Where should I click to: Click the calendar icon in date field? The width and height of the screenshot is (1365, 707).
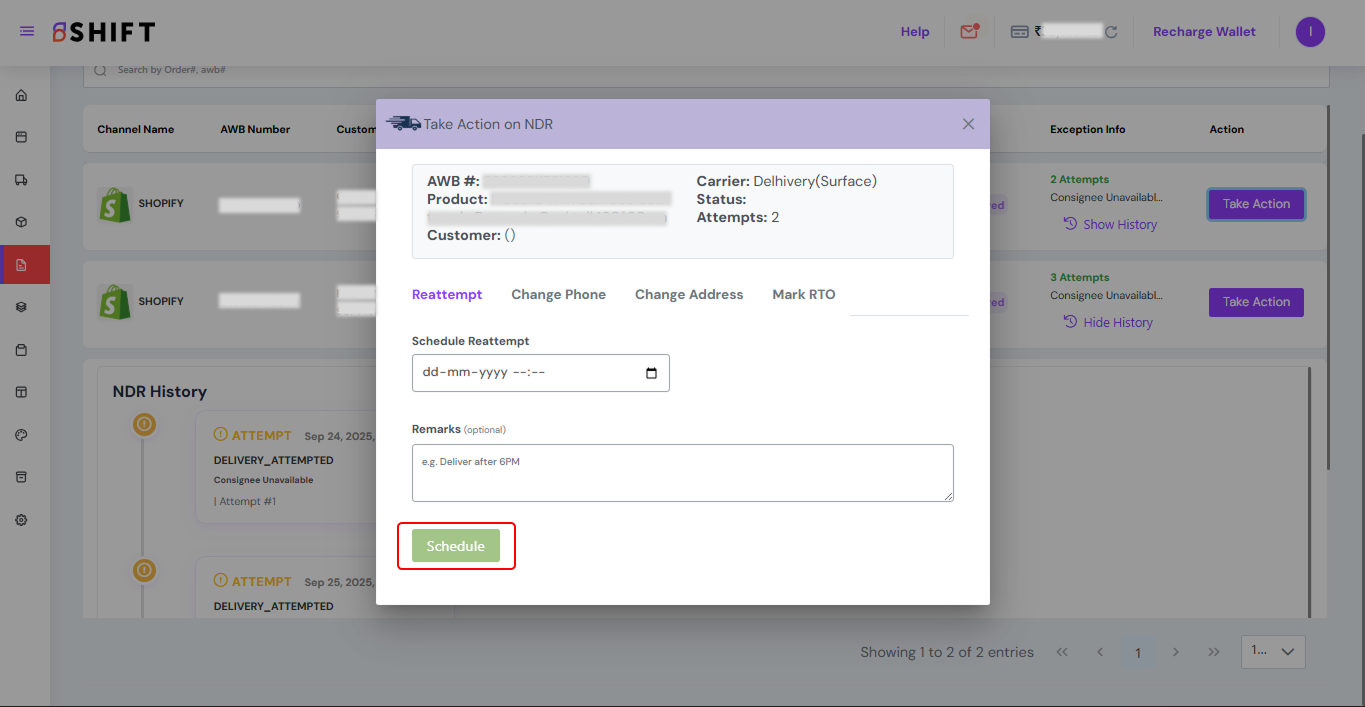coord(652,373)
